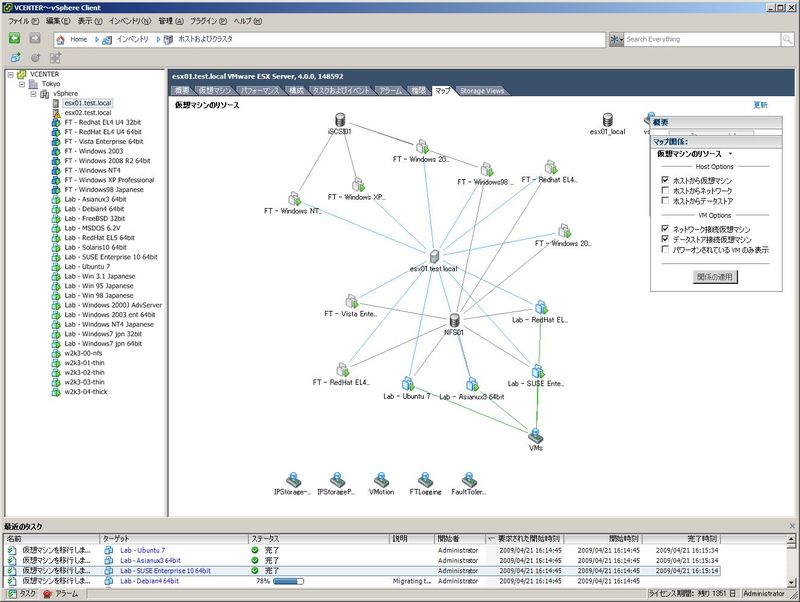Select Lab - FreeBSD 32bit in the tree
800x602 pixels.
94,218
